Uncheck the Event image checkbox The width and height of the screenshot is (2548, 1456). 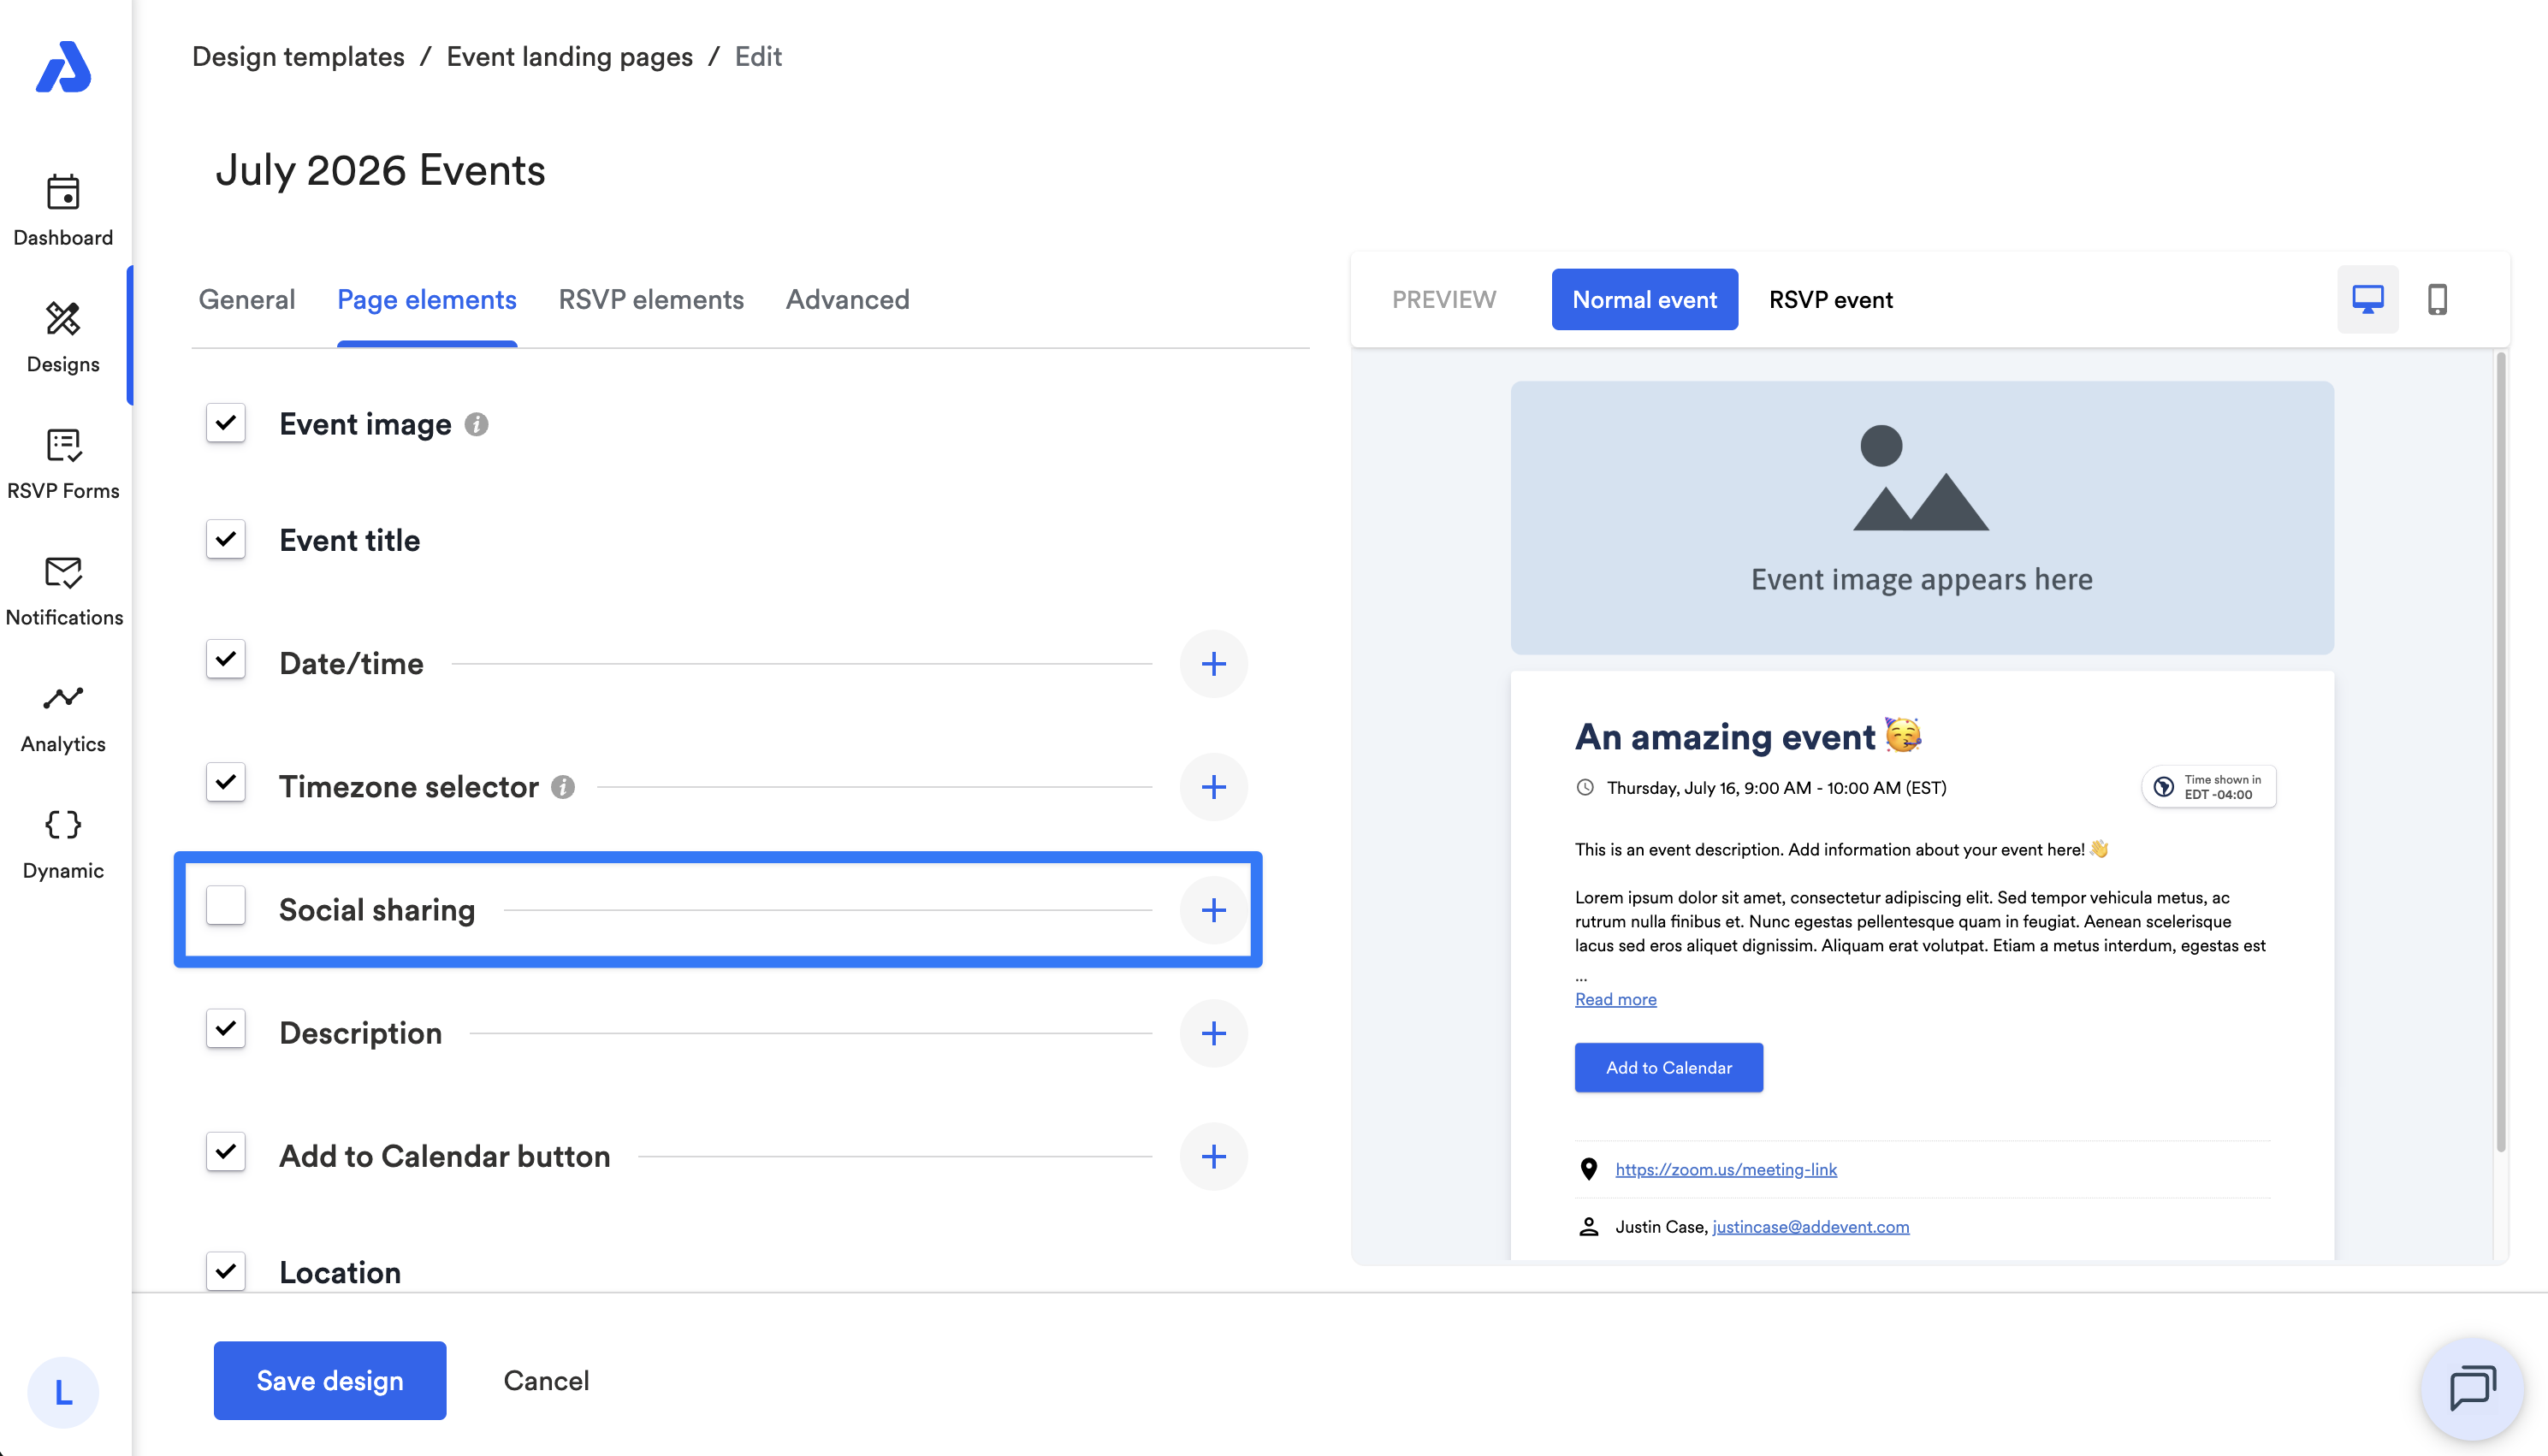click(x=226, y=423)
